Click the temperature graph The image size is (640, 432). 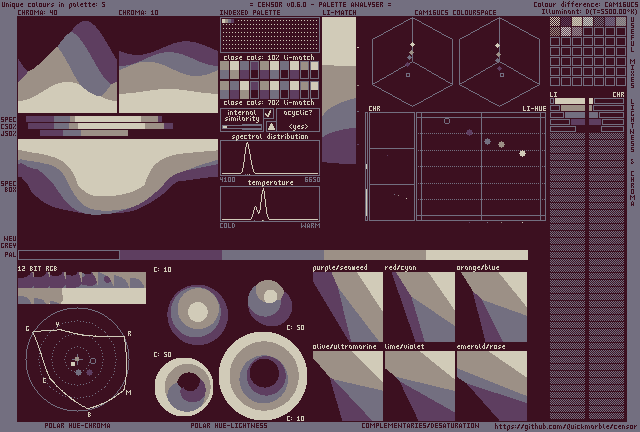(x=269, y=204)
